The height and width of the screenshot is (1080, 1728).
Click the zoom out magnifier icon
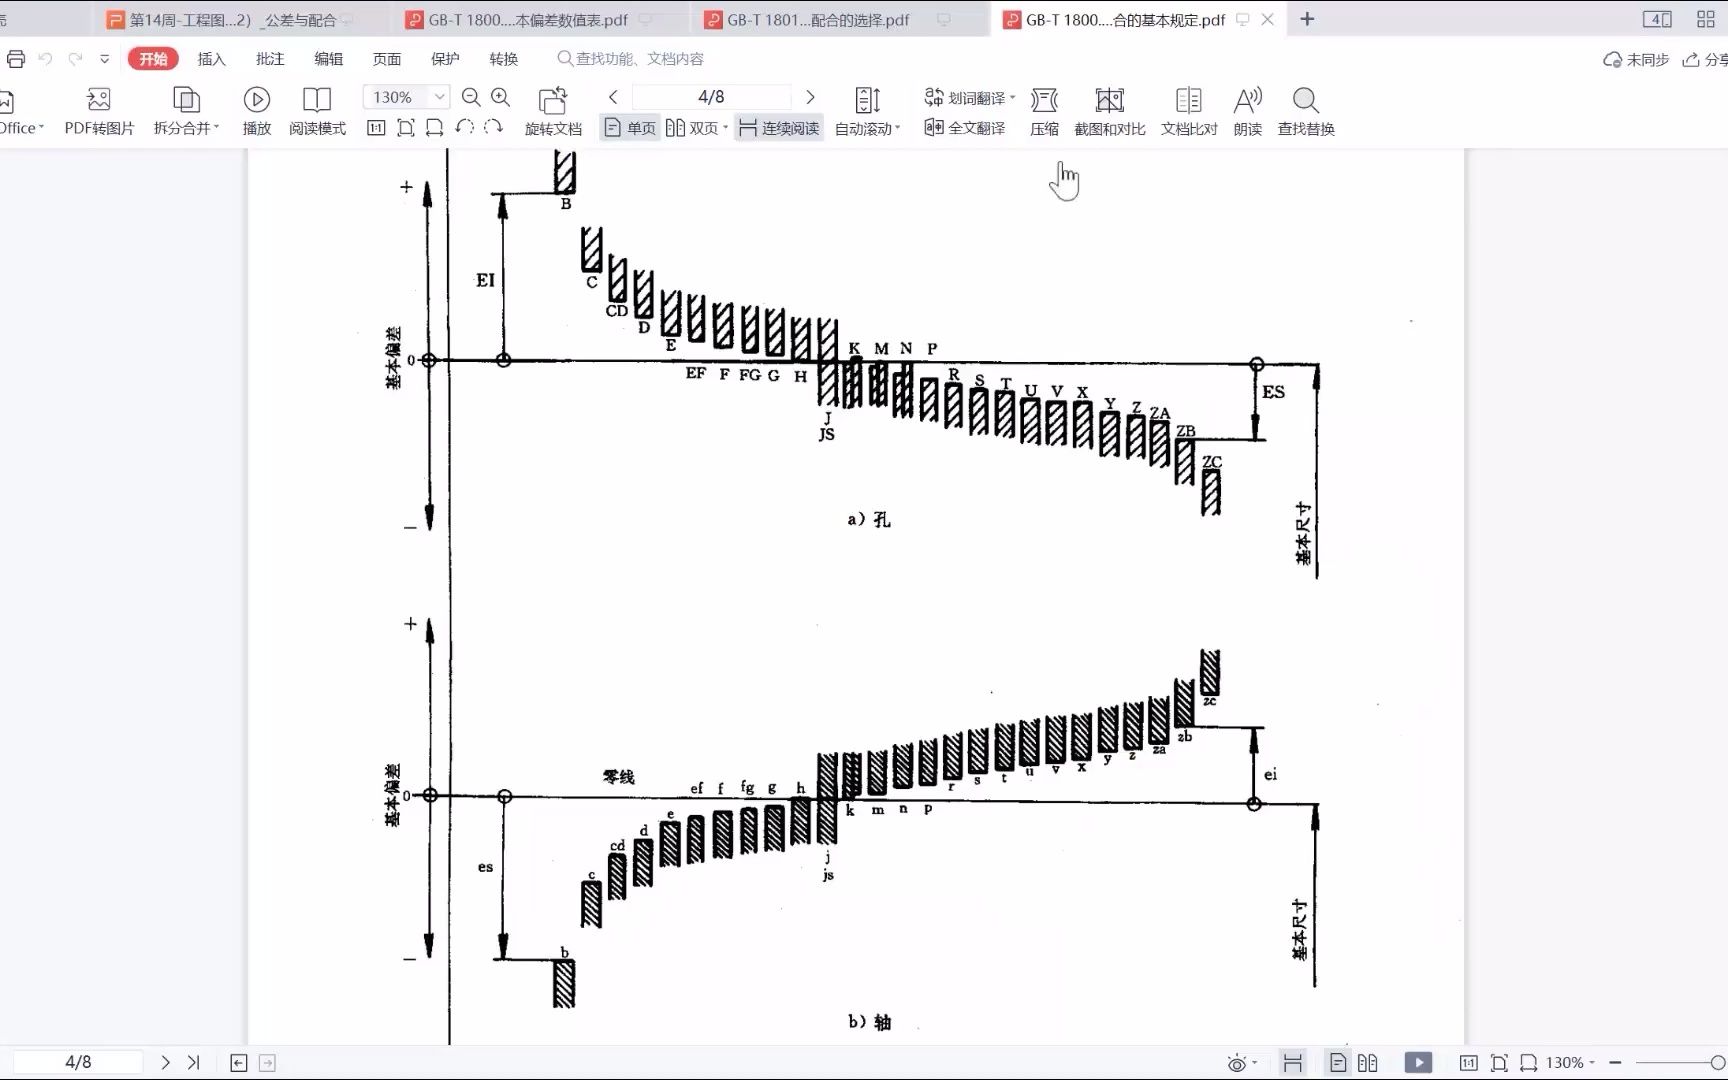tap(471, 97)
